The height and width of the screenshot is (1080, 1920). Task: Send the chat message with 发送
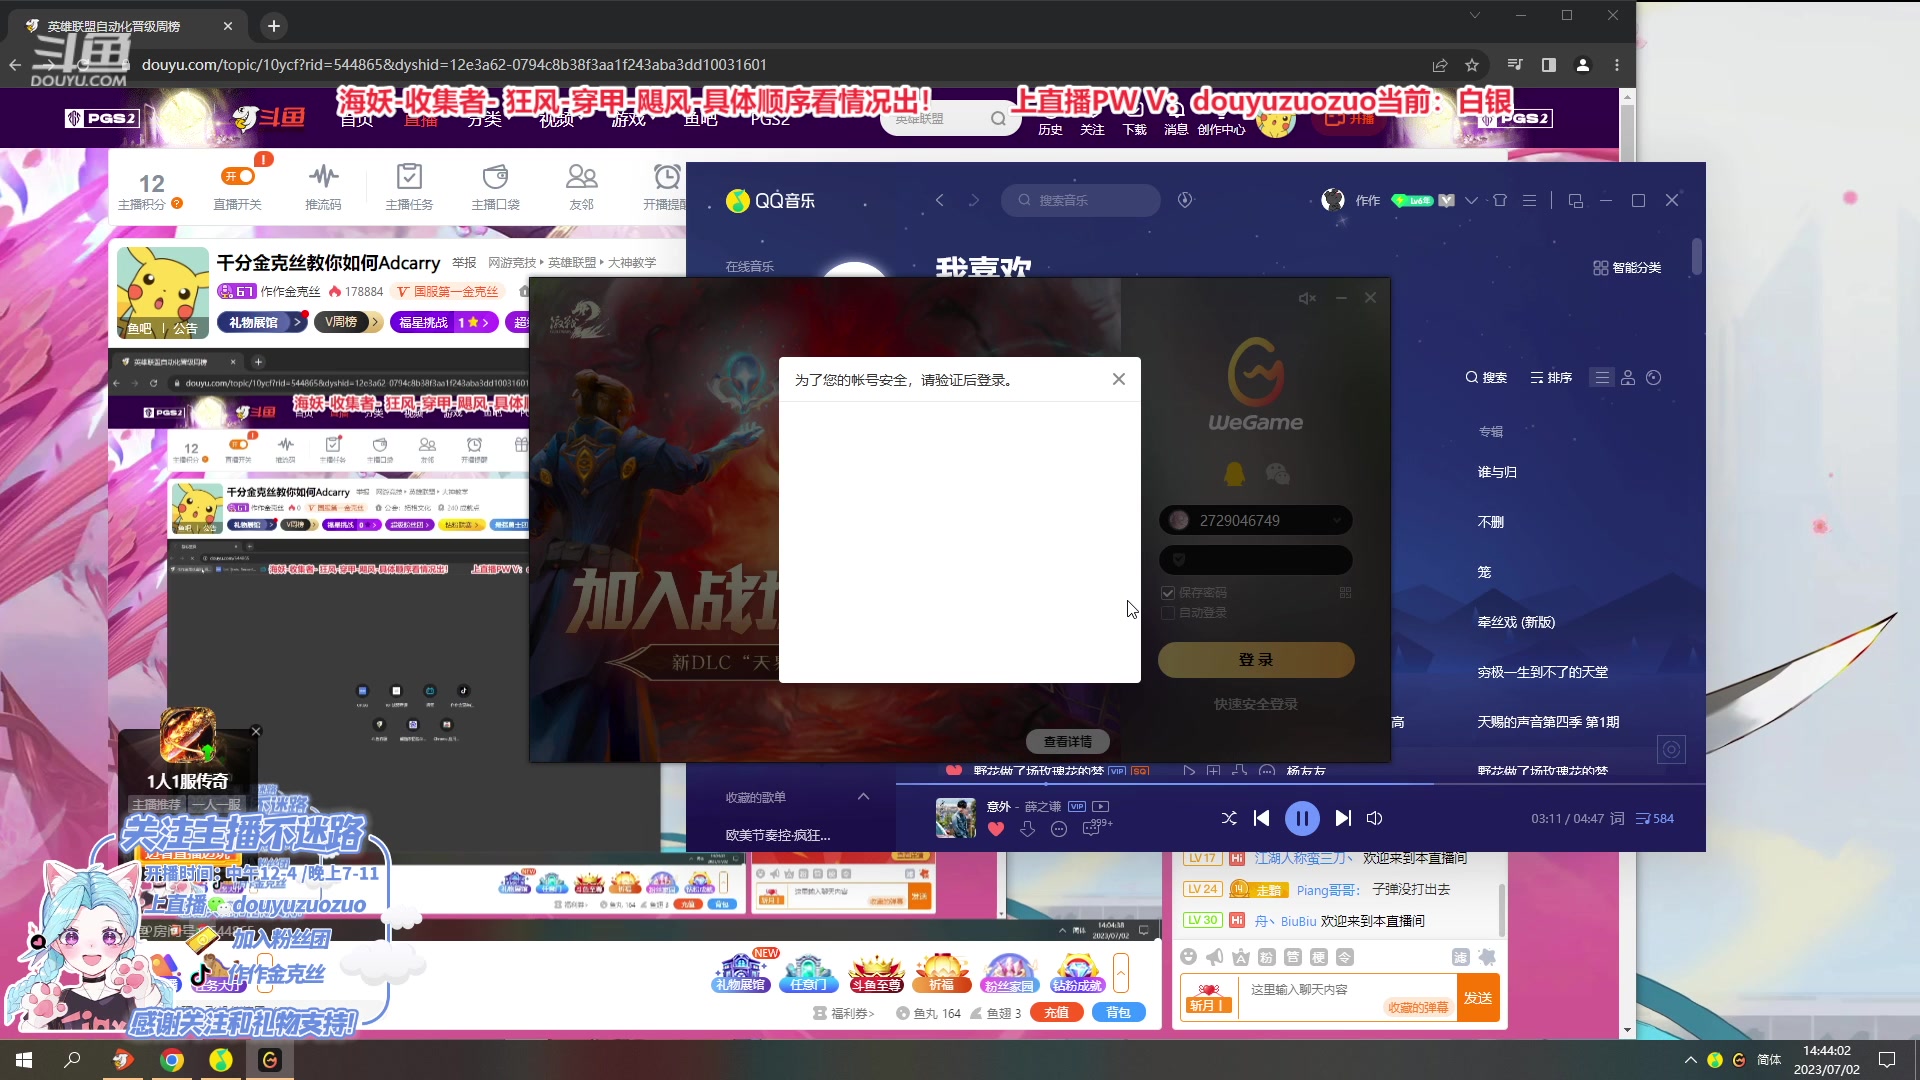[1478, 998]
